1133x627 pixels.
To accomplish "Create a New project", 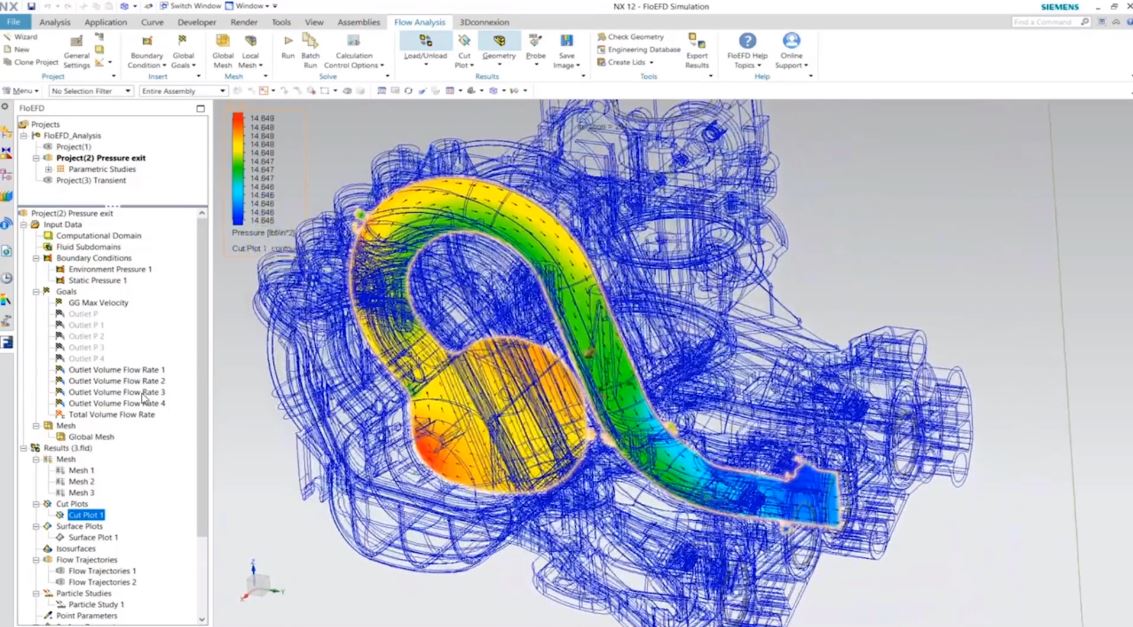I will coord(17,49).
